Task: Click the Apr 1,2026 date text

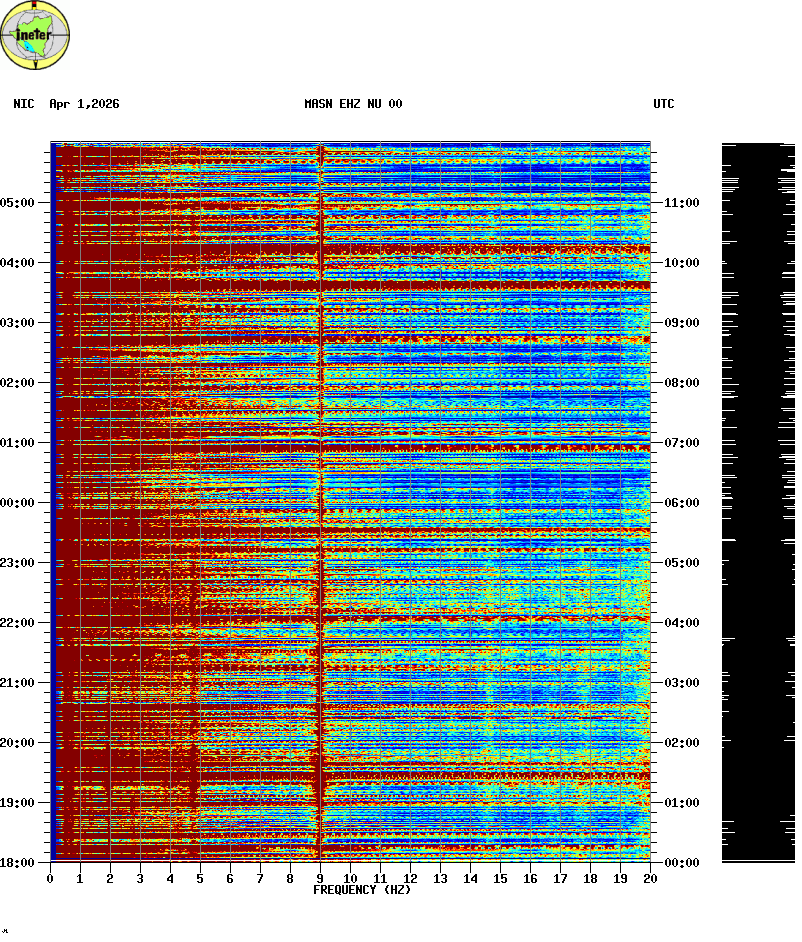Action: coord(84,104)
